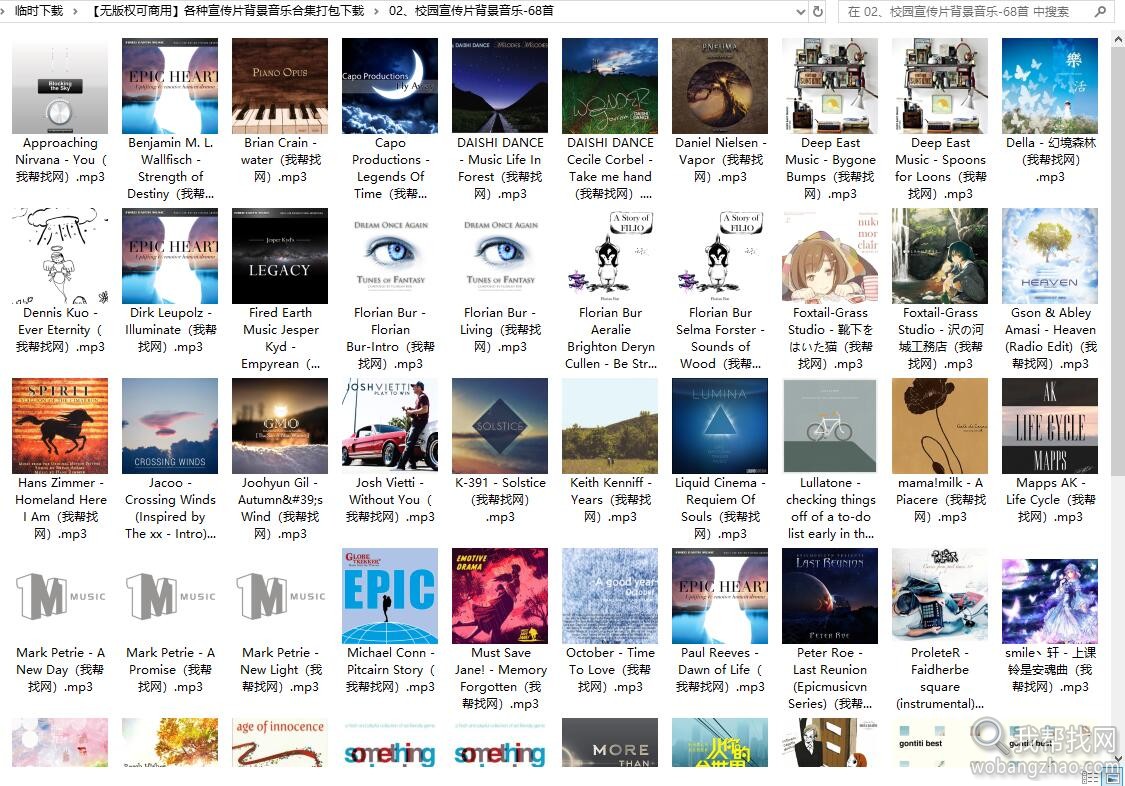Select the Foxtail-Grass Studio 靴下をはいた猫 anime cover
Screen dimensions: 1125x786
point(830,256)
